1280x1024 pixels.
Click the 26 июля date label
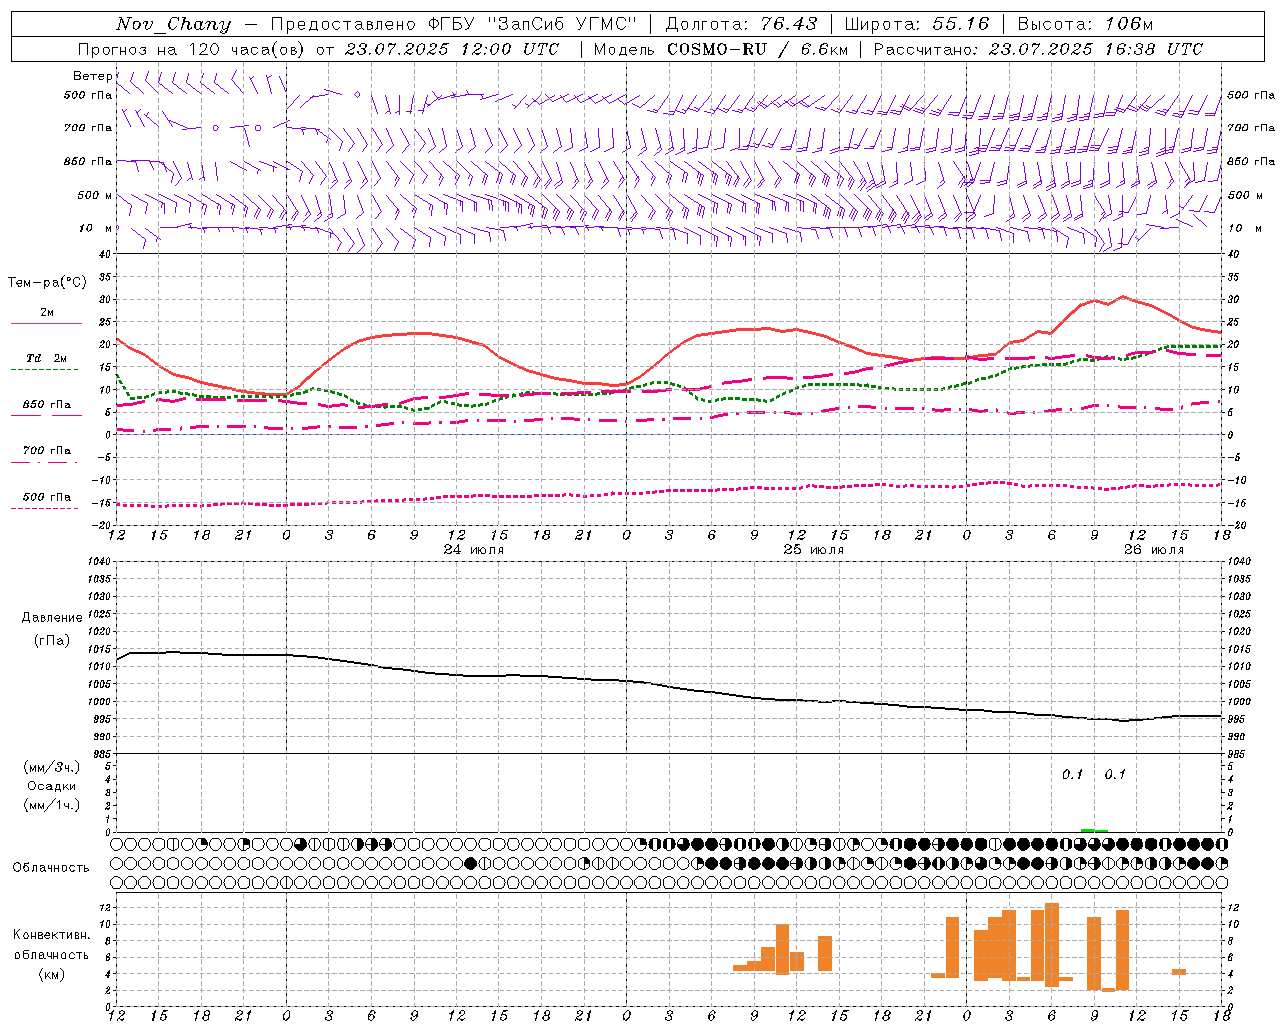coord(1154,549)
